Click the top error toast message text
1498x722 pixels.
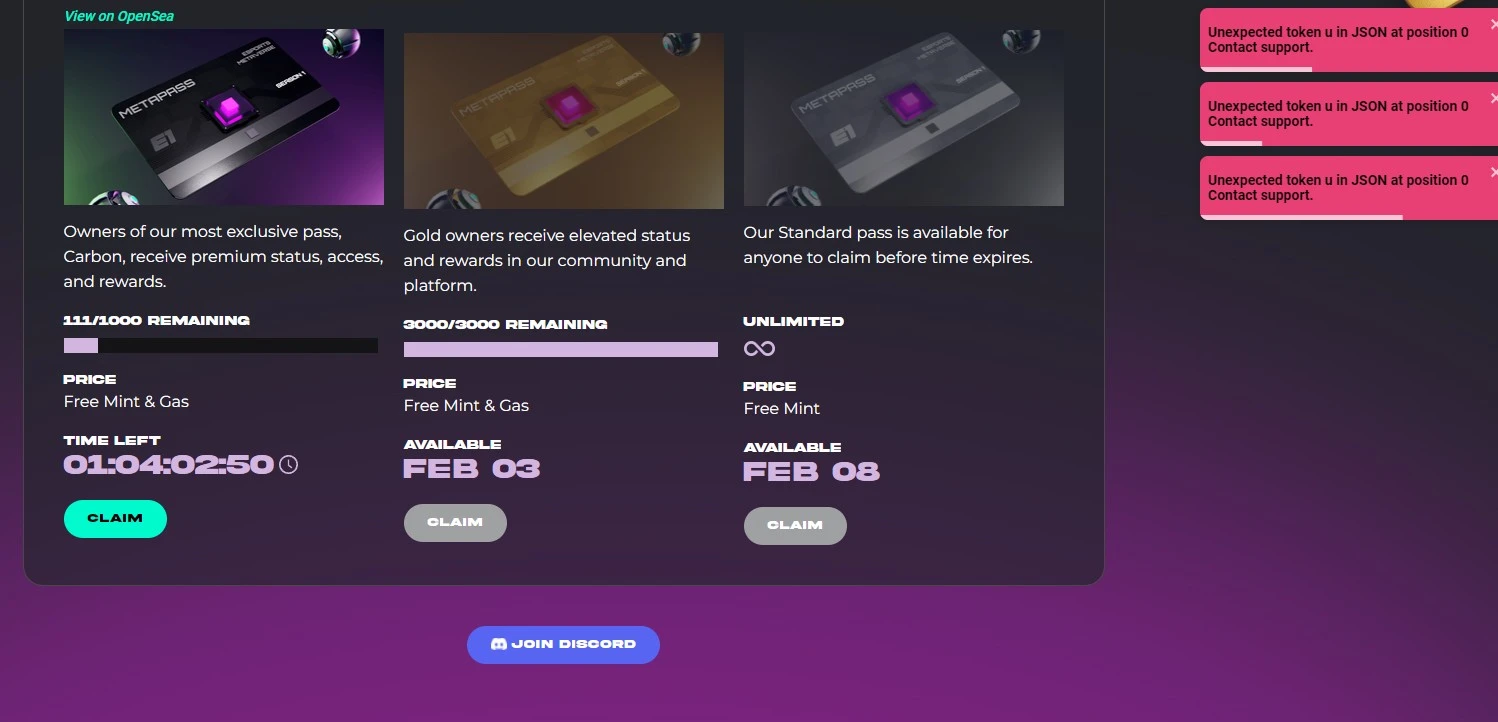[1338, 40]
